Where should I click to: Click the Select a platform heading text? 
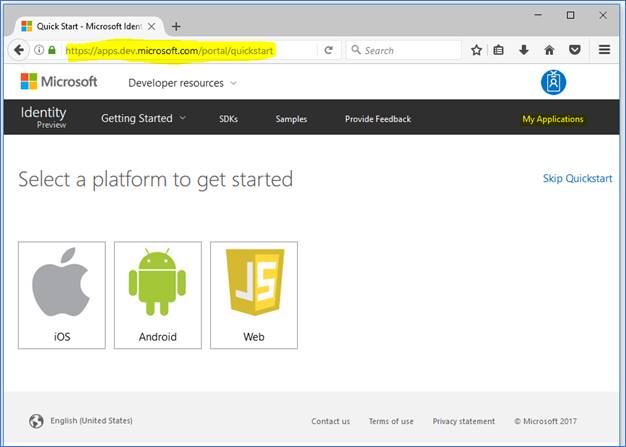(156, 179)
